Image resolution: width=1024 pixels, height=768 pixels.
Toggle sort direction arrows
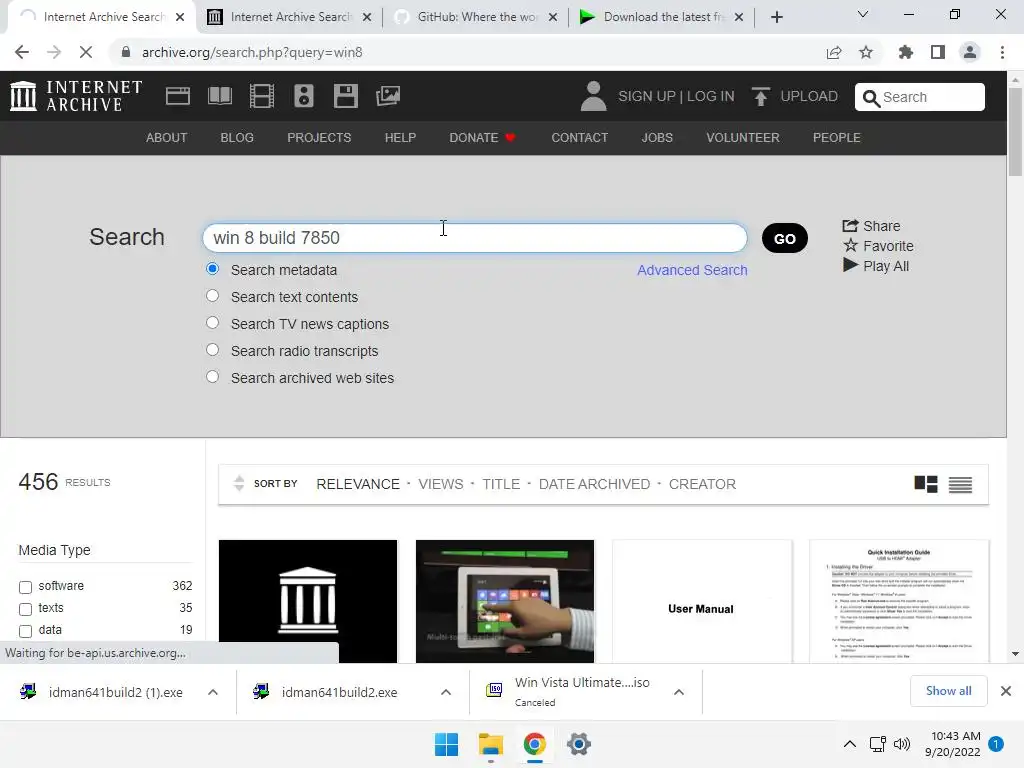click(239, 483)
